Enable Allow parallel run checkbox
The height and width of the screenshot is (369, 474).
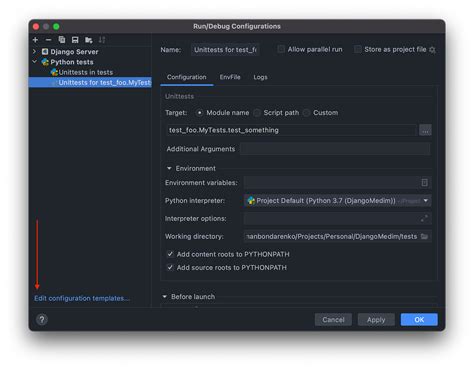[281, 49]
